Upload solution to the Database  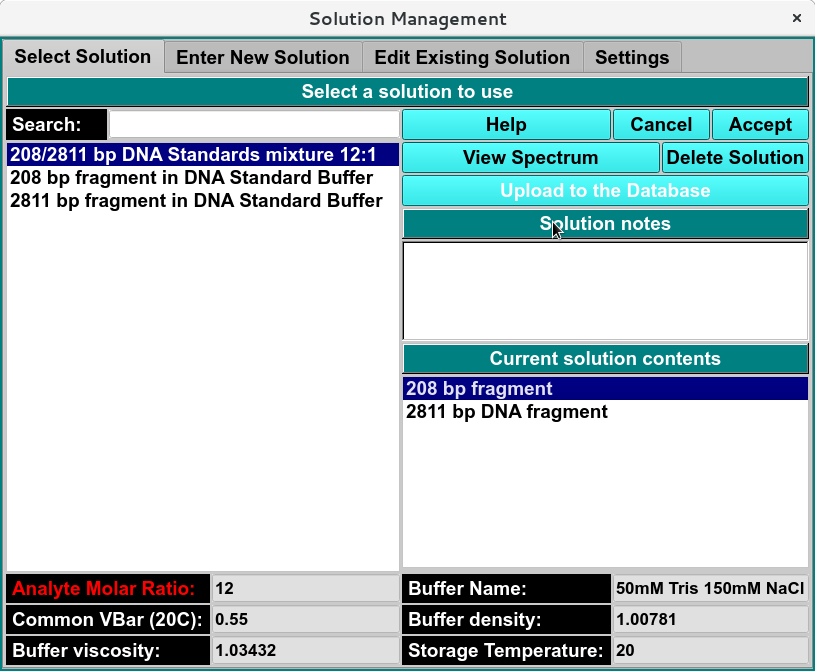tap(605, 191)
